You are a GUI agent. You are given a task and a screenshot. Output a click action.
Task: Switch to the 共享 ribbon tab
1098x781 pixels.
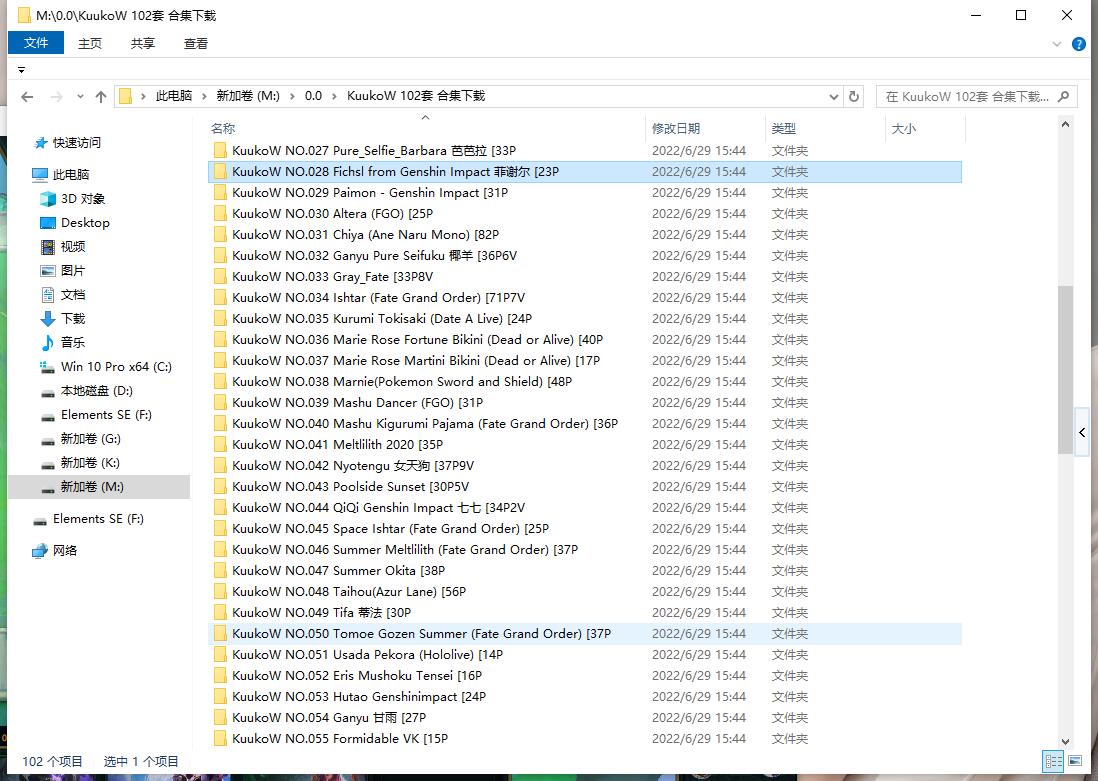[x=143, y=43]
